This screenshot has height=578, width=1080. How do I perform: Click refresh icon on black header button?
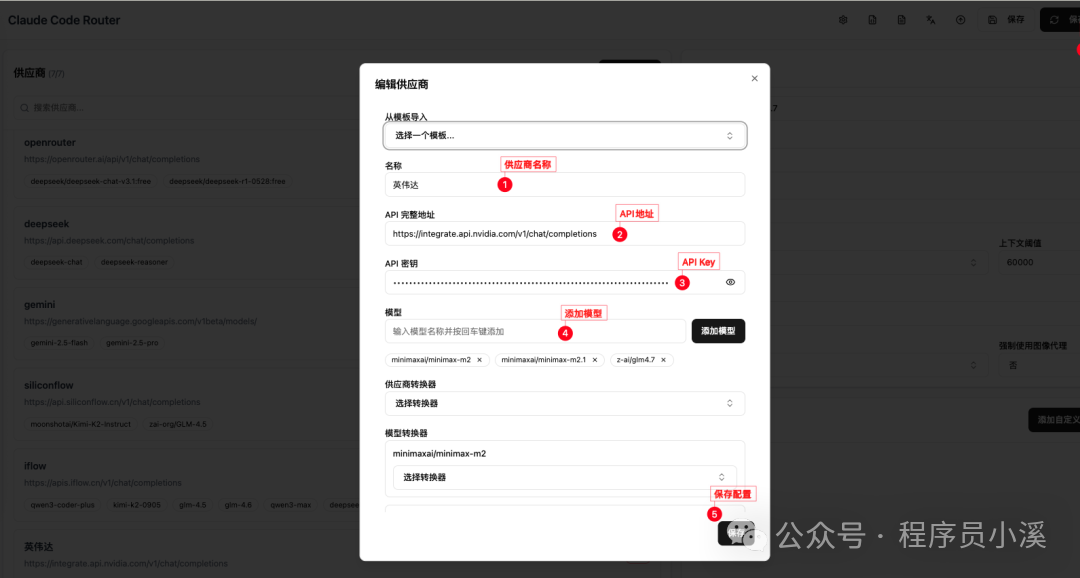coord(1054,20)
